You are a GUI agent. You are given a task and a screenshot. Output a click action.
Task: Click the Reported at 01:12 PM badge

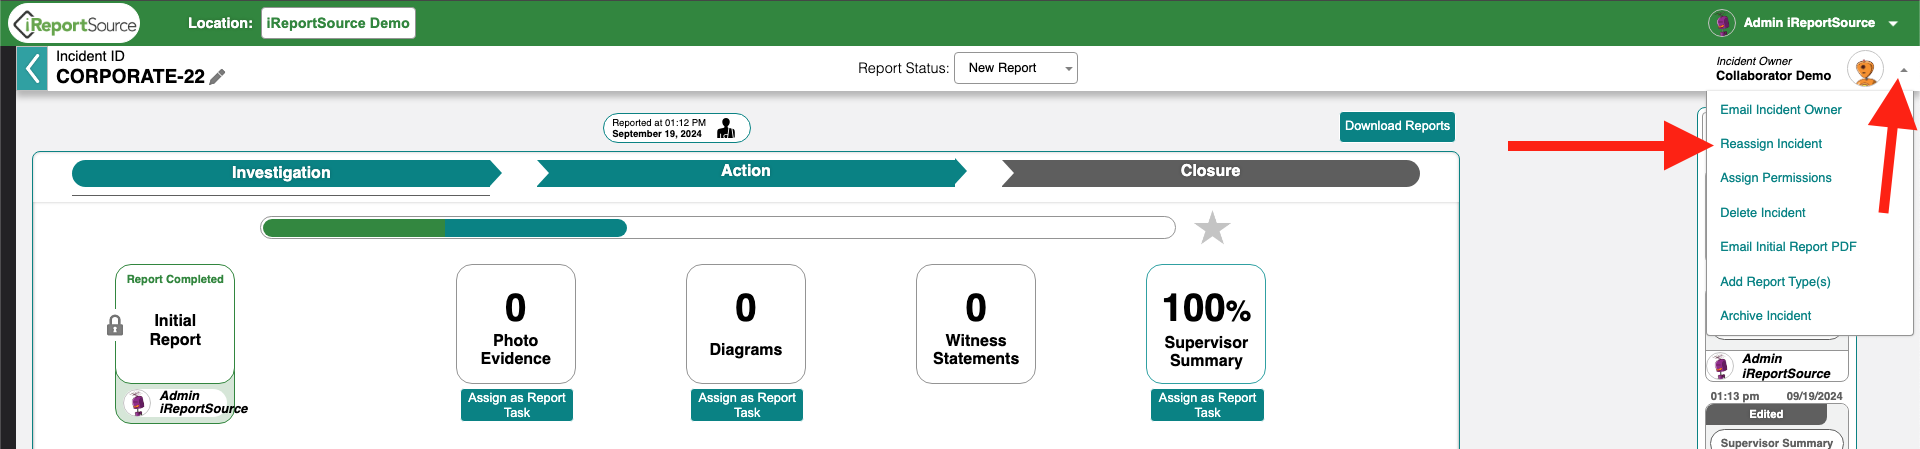[676, 128]
